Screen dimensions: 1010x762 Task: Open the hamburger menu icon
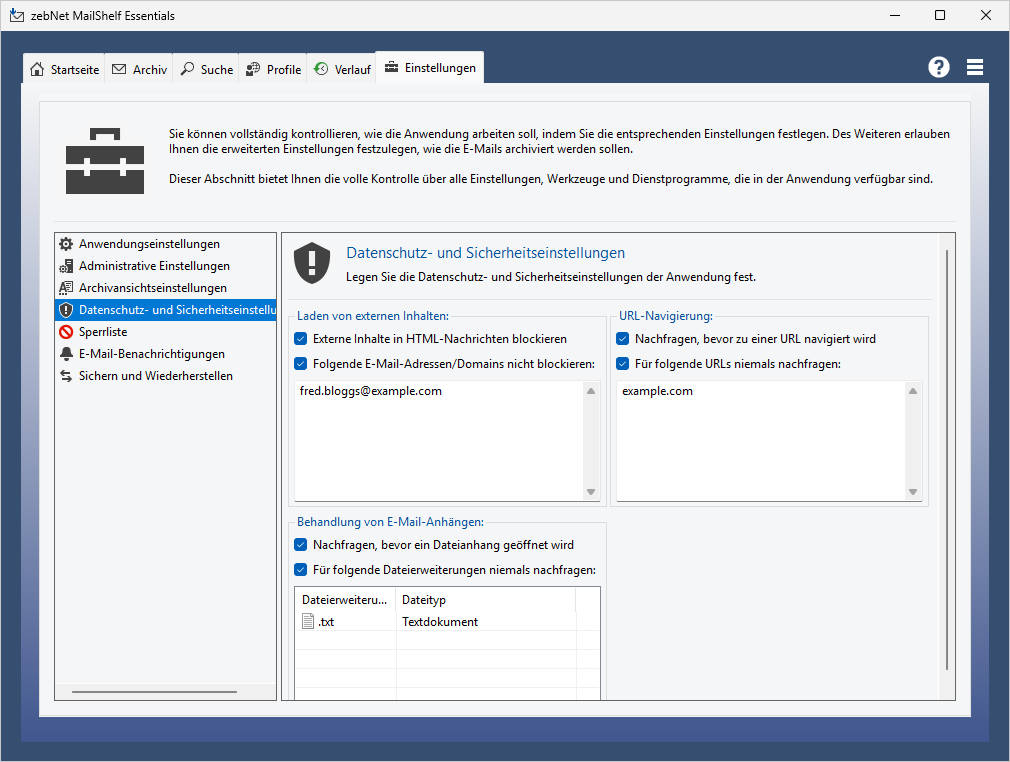pos(975,67)
